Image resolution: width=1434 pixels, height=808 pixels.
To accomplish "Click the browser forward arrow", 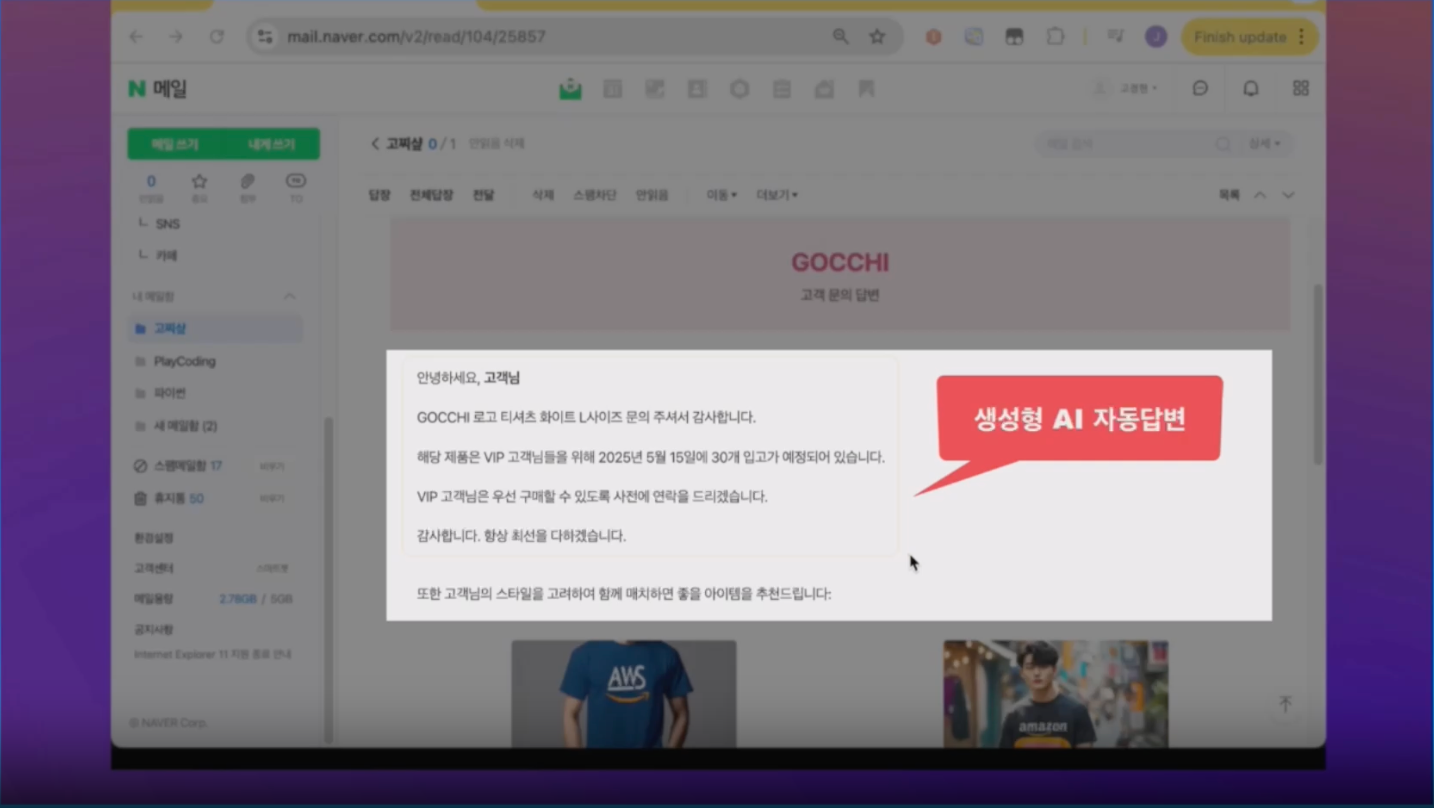I will point(176,37).
